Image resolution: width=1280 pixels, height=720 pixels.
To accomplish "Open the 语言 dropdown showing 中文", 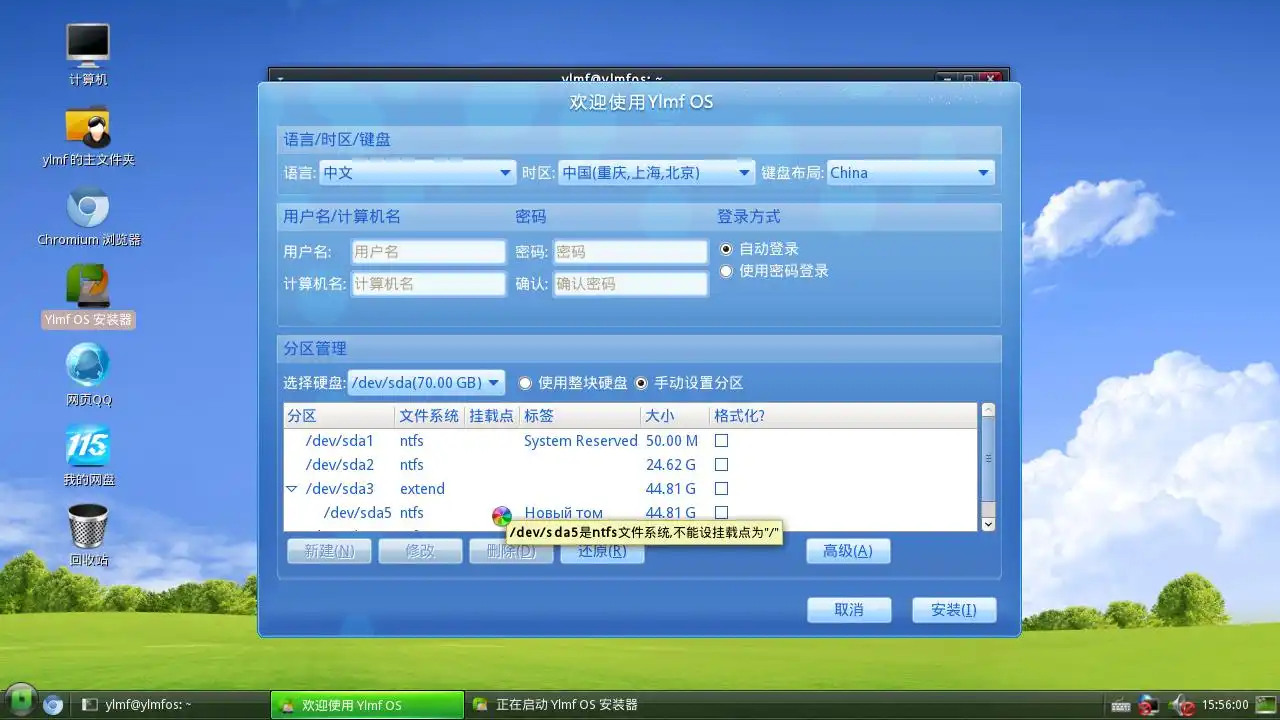I will 417,173.
